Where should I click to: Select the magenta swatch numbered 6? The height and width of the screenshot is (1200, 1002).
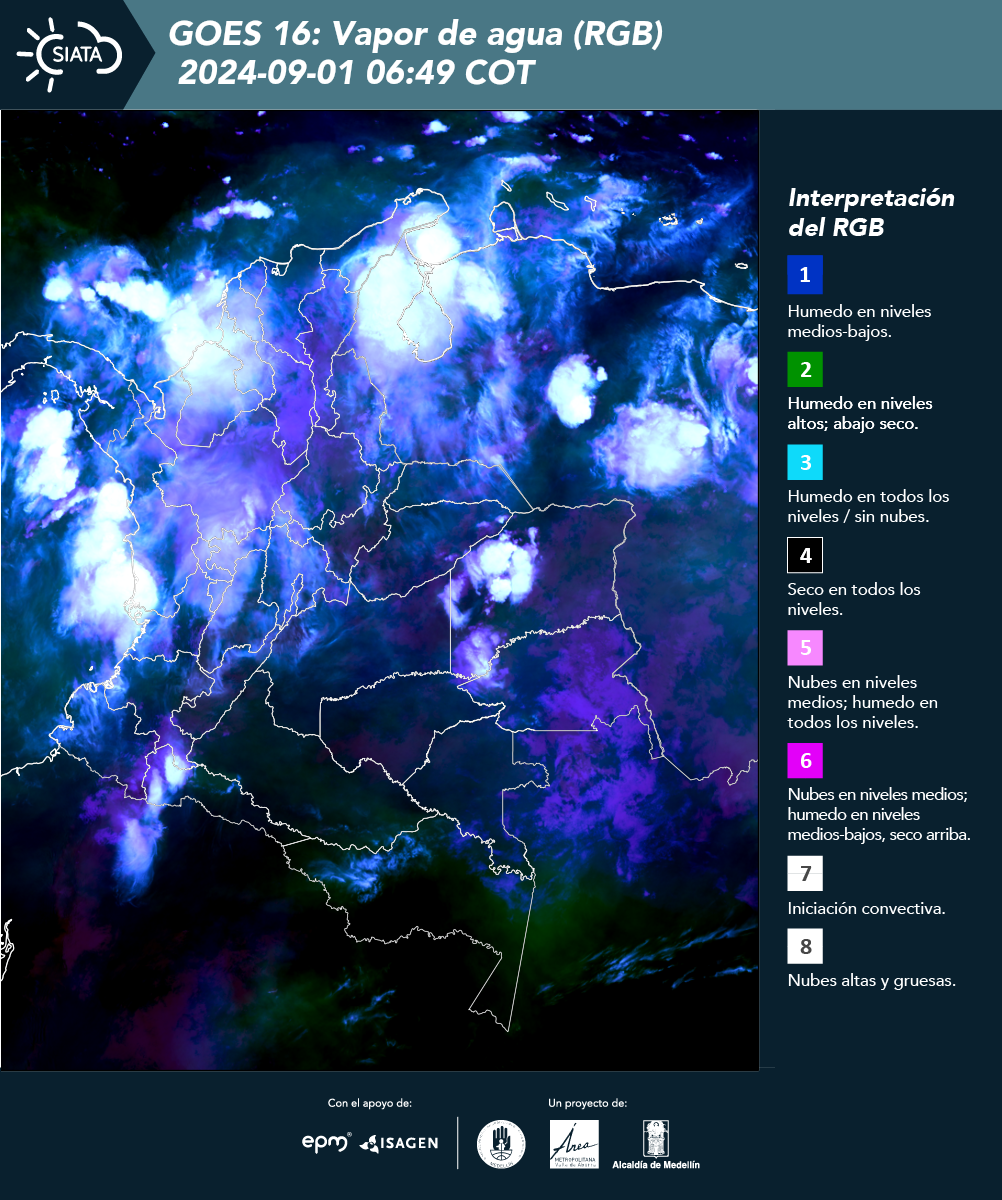tap(805, 761)
